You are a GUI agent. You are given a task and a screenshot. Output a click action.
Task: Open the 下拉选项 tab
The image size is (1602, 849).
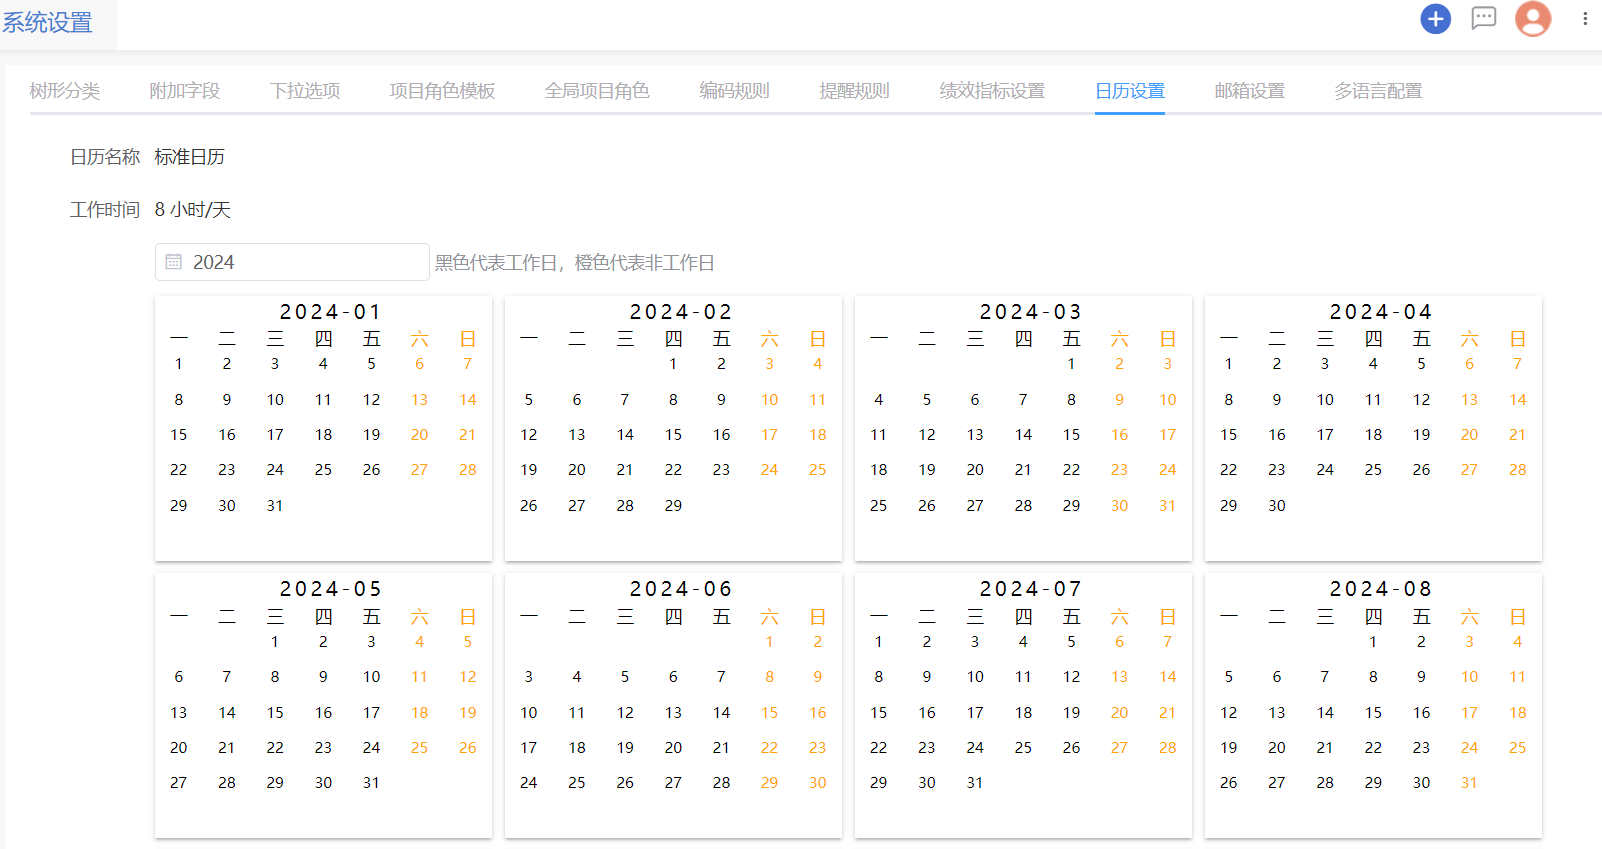pos(305,91)
